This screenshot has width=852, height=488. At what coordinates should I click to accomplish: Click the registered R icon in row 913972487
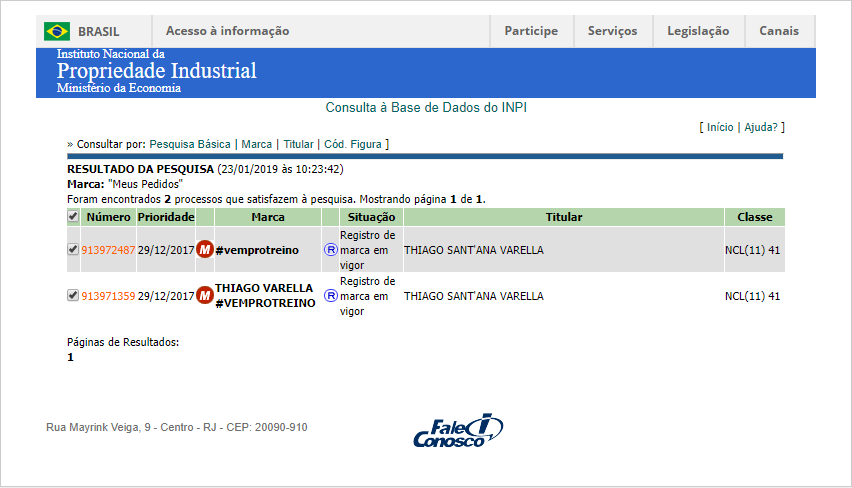(x=330, y=249)
